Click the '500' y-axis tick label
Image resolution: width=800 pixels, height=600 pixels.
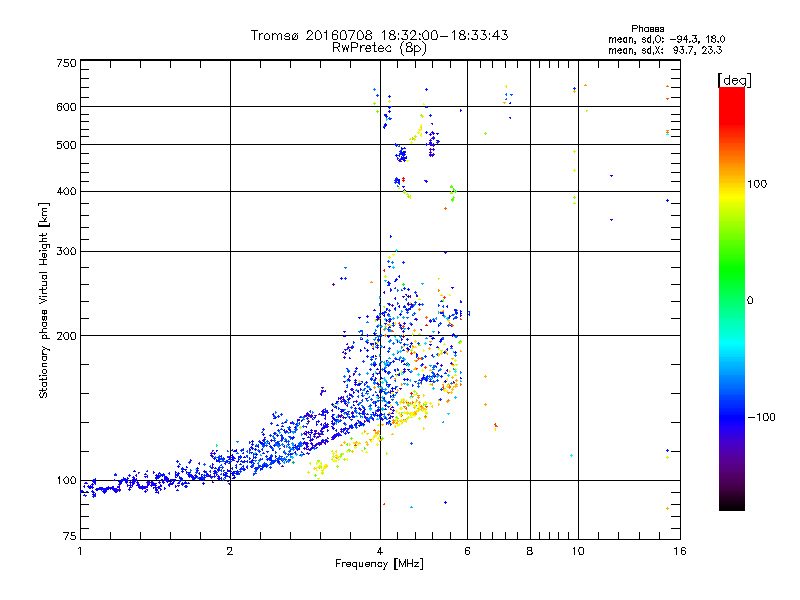pyautogui.click(x=66, y=145)
